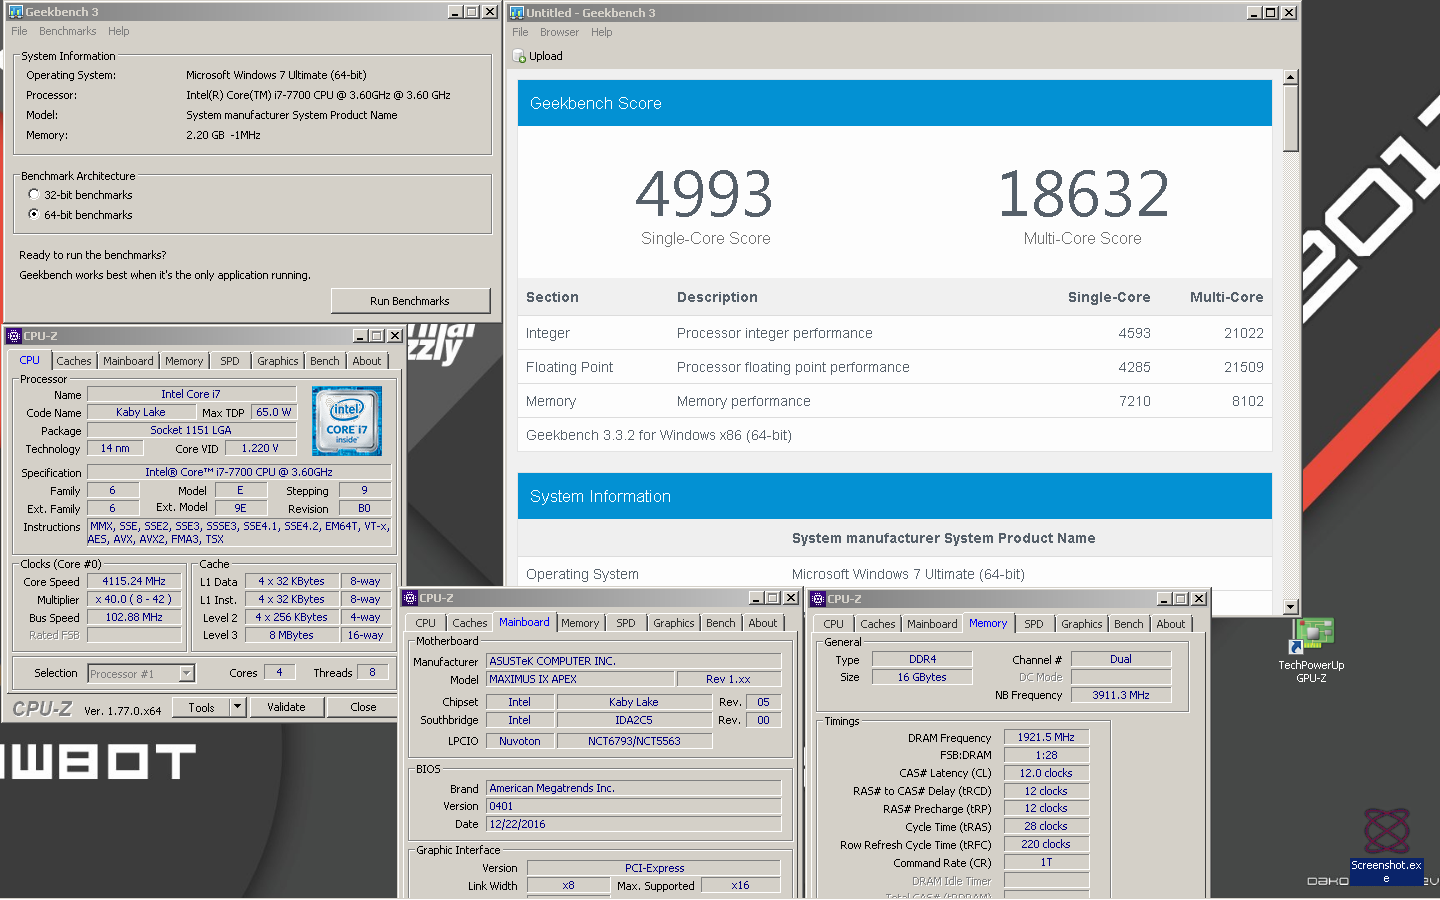Click Core Speed value 4115.24 MHz
1440x900 pixels.
(134, 581)
